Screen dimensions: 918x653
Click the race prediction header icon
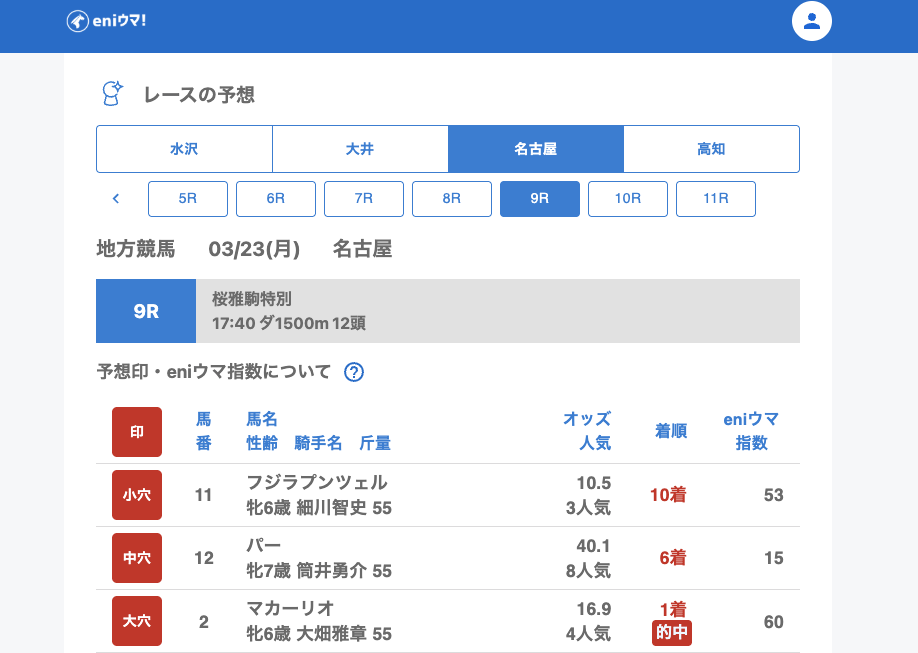tap(113, 94)
